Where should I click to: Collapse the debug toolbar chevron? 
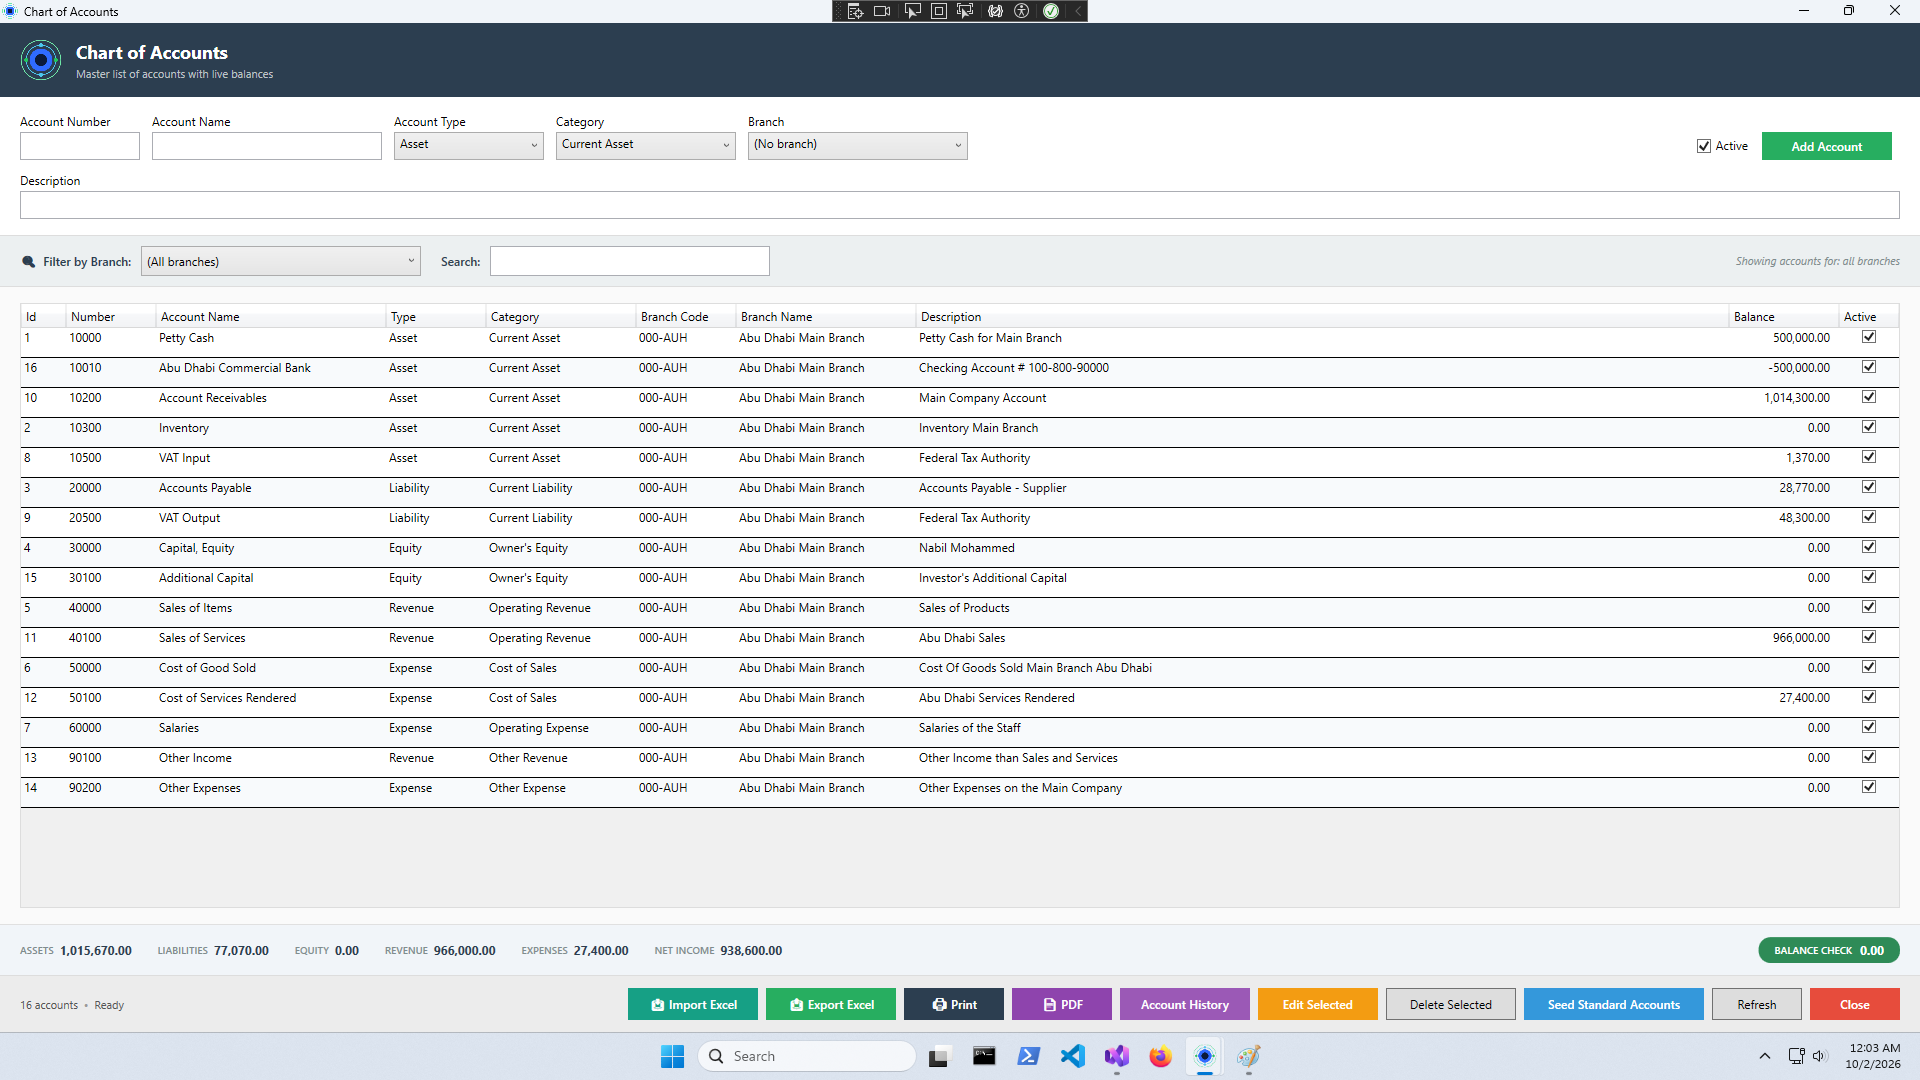[1078, 11]
